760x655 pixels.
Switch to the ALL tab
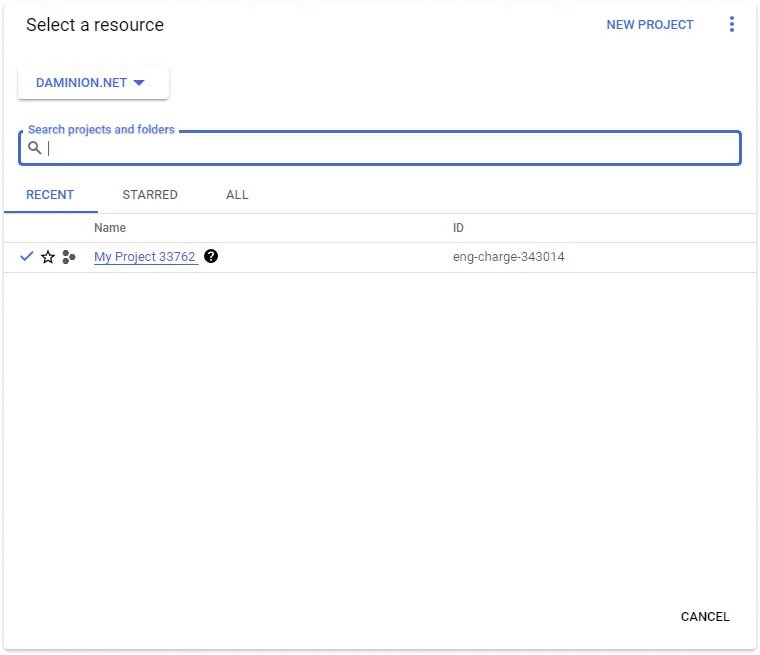point(237,195)
